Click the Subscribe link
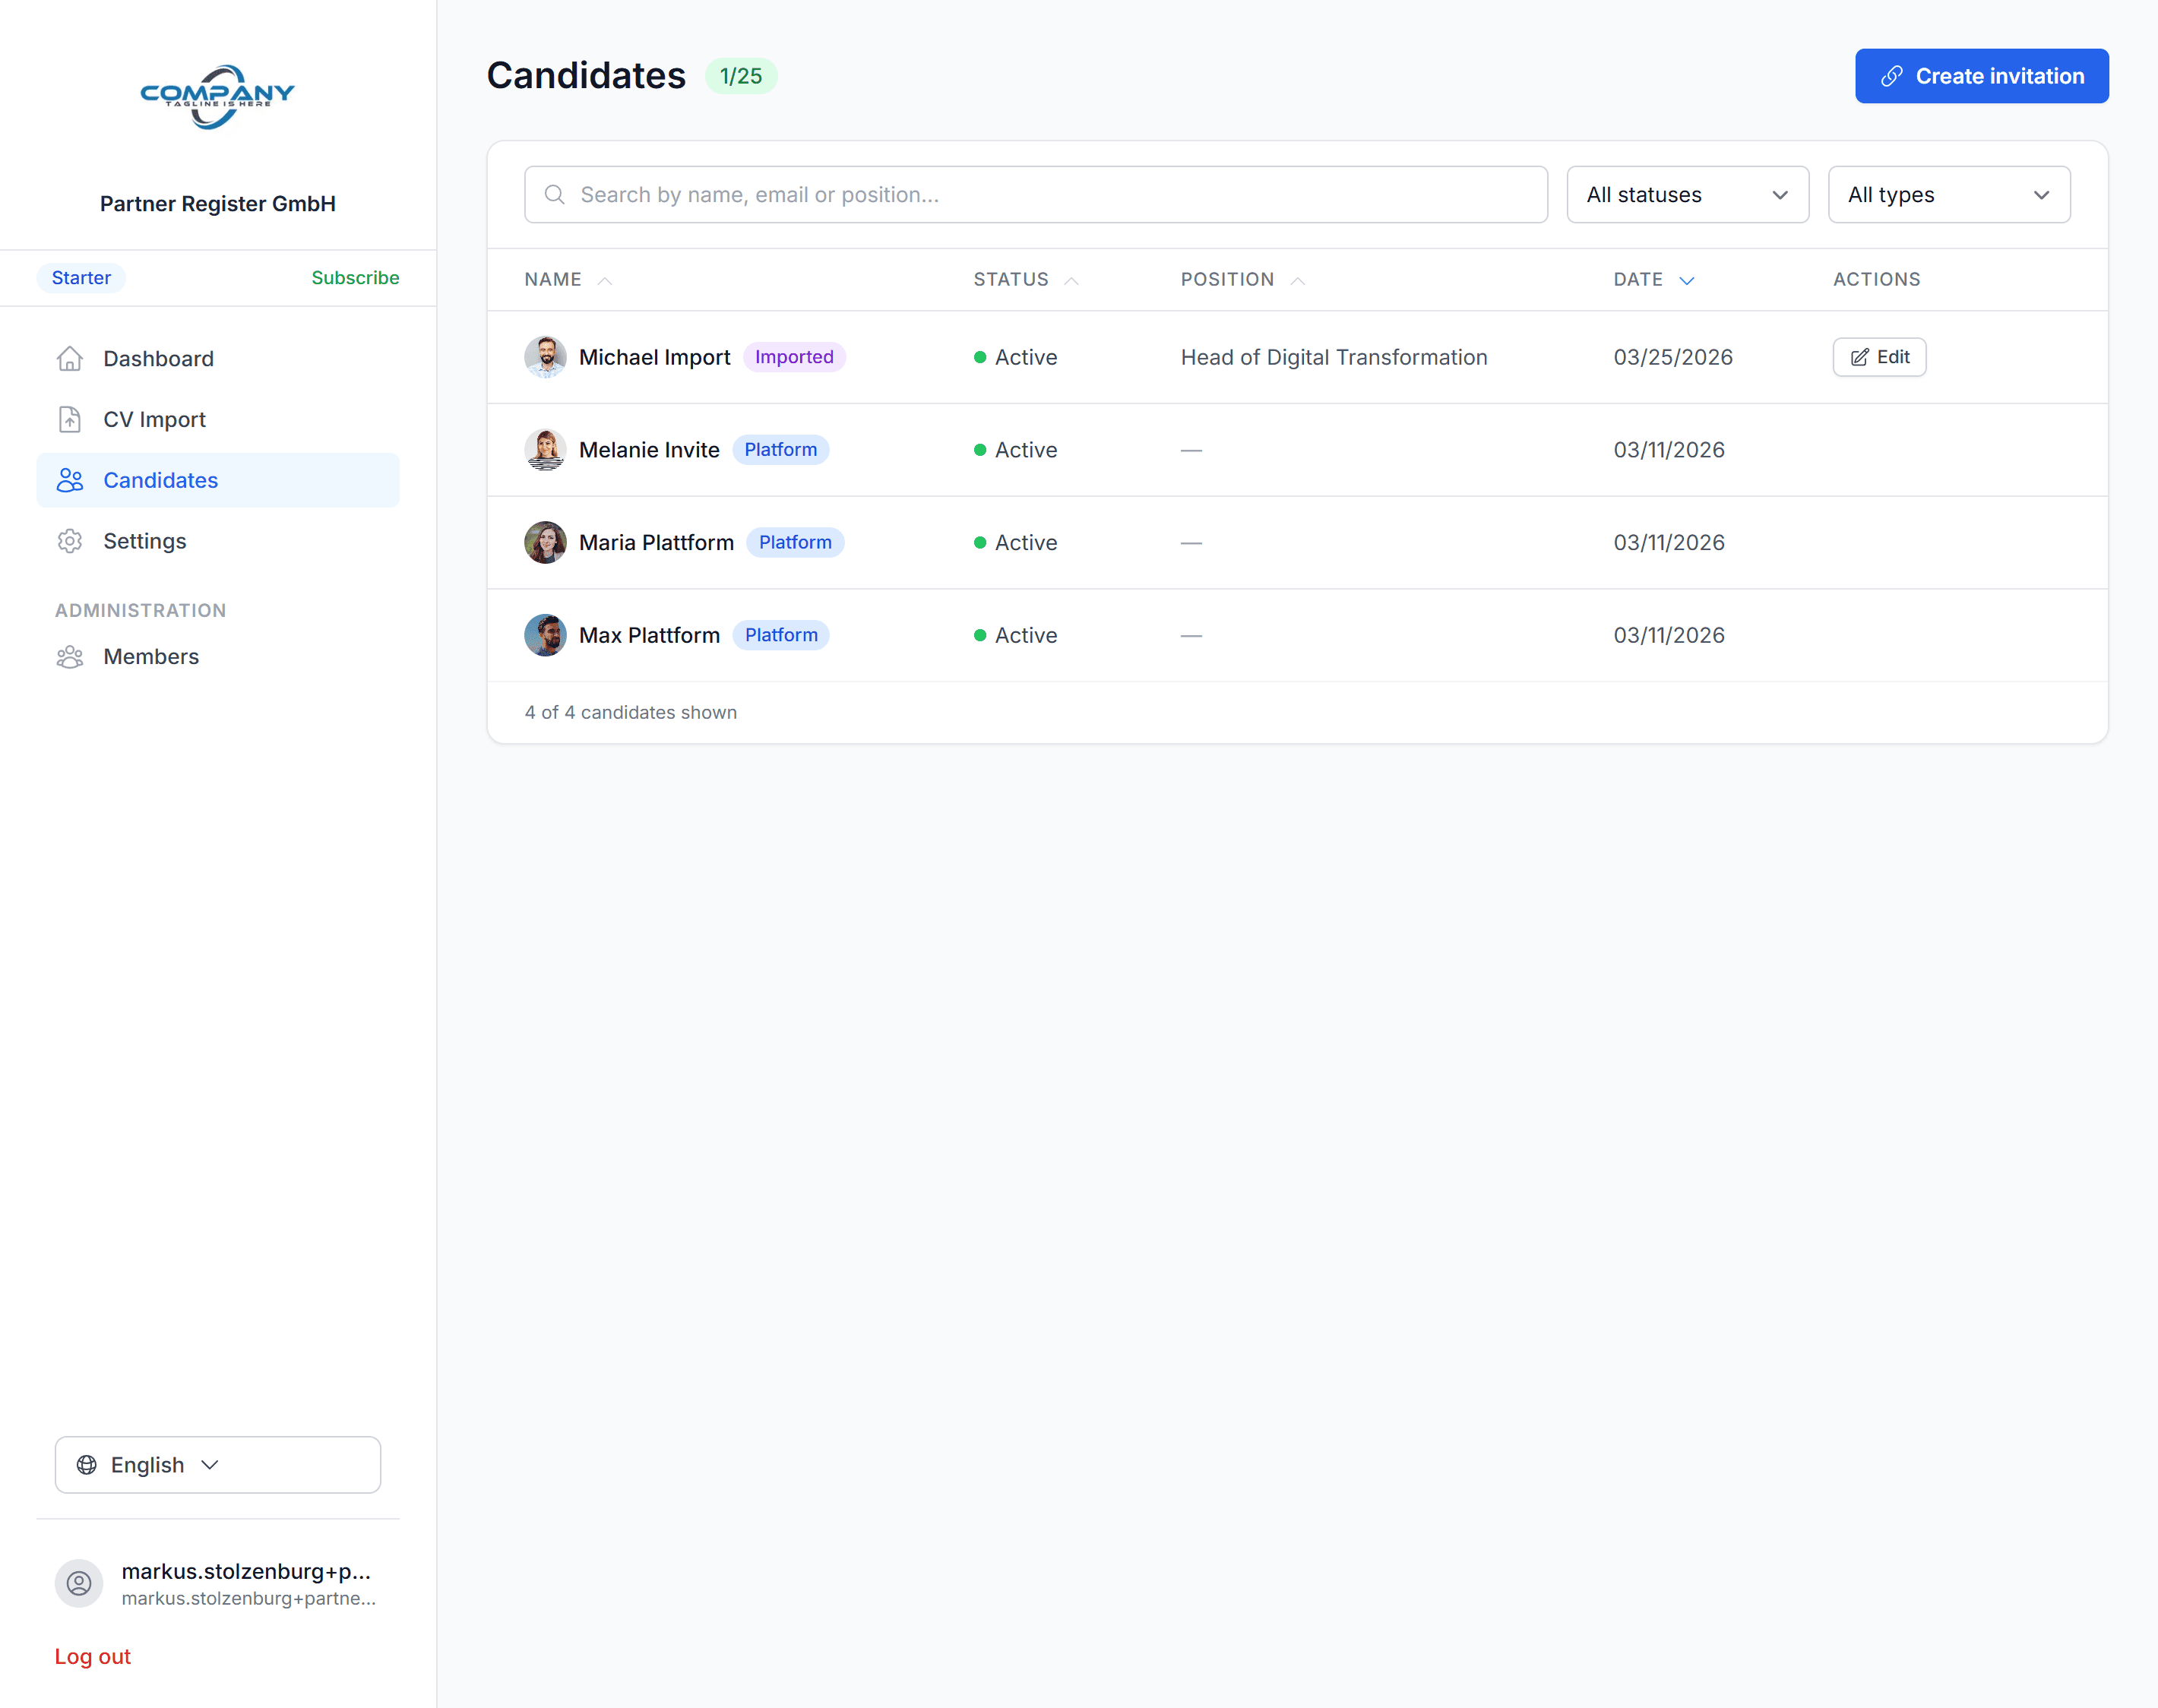Screen dimensions: 2158x1708 click(x=355, y=277)
